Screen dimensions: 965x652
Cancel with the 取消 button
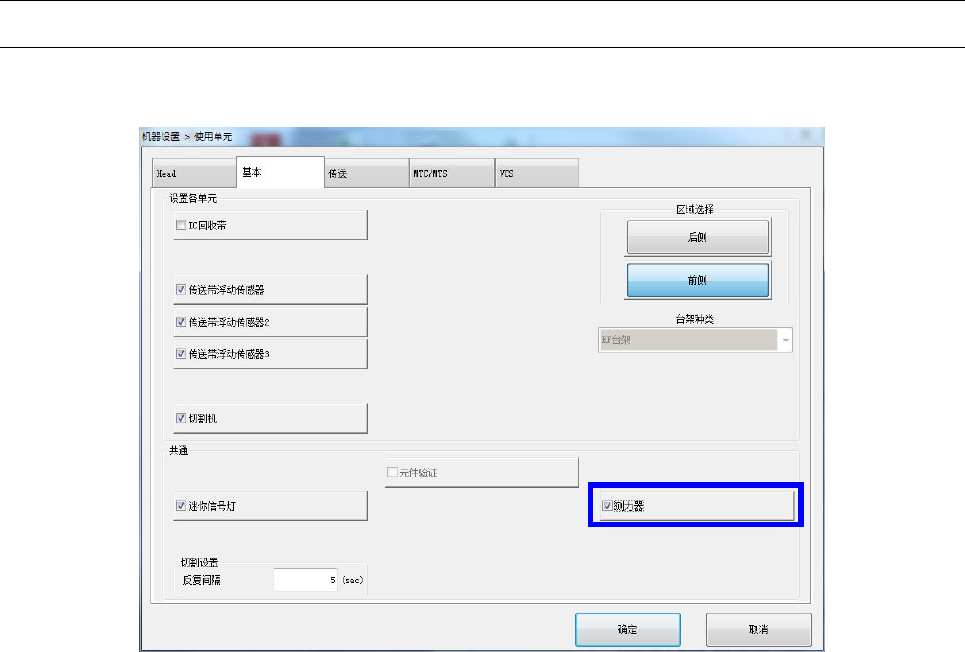click(x=759, y=629)
